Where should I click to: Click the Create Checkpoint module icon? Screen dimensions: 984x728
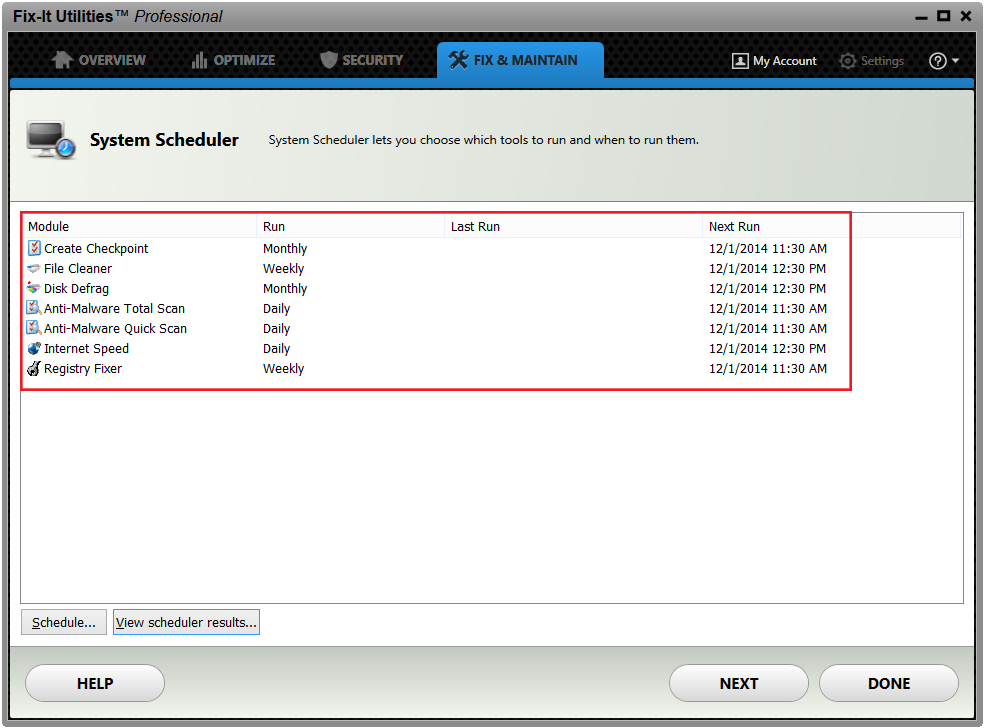(33, 248)
